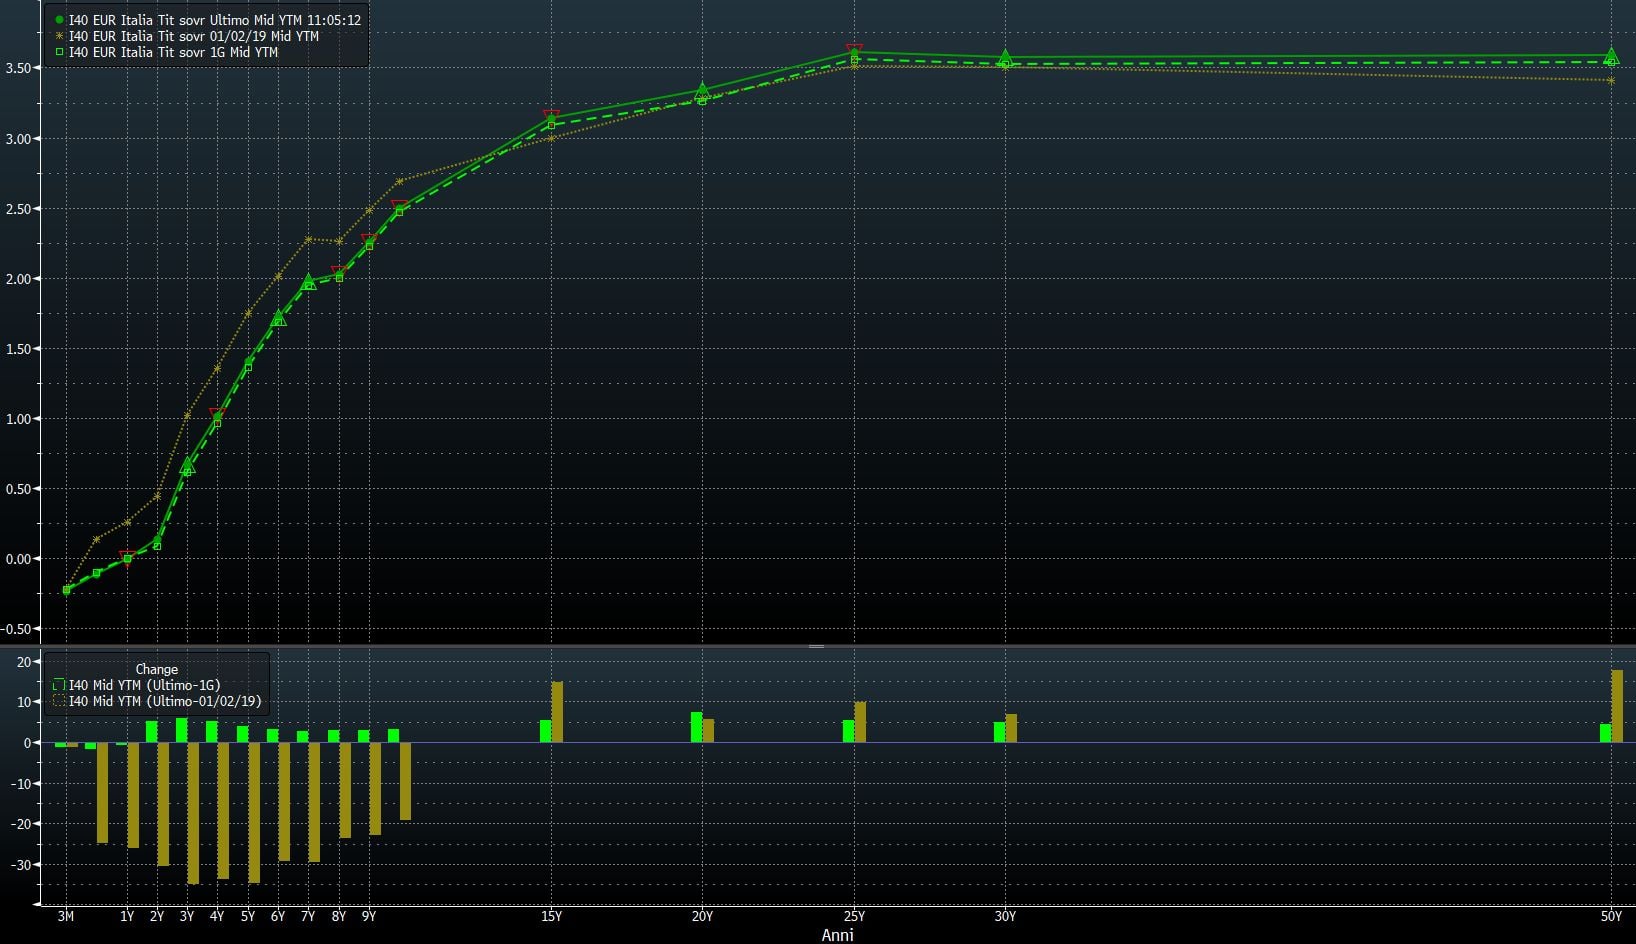Select green triangle marker at 50Y curve point

1611,56
